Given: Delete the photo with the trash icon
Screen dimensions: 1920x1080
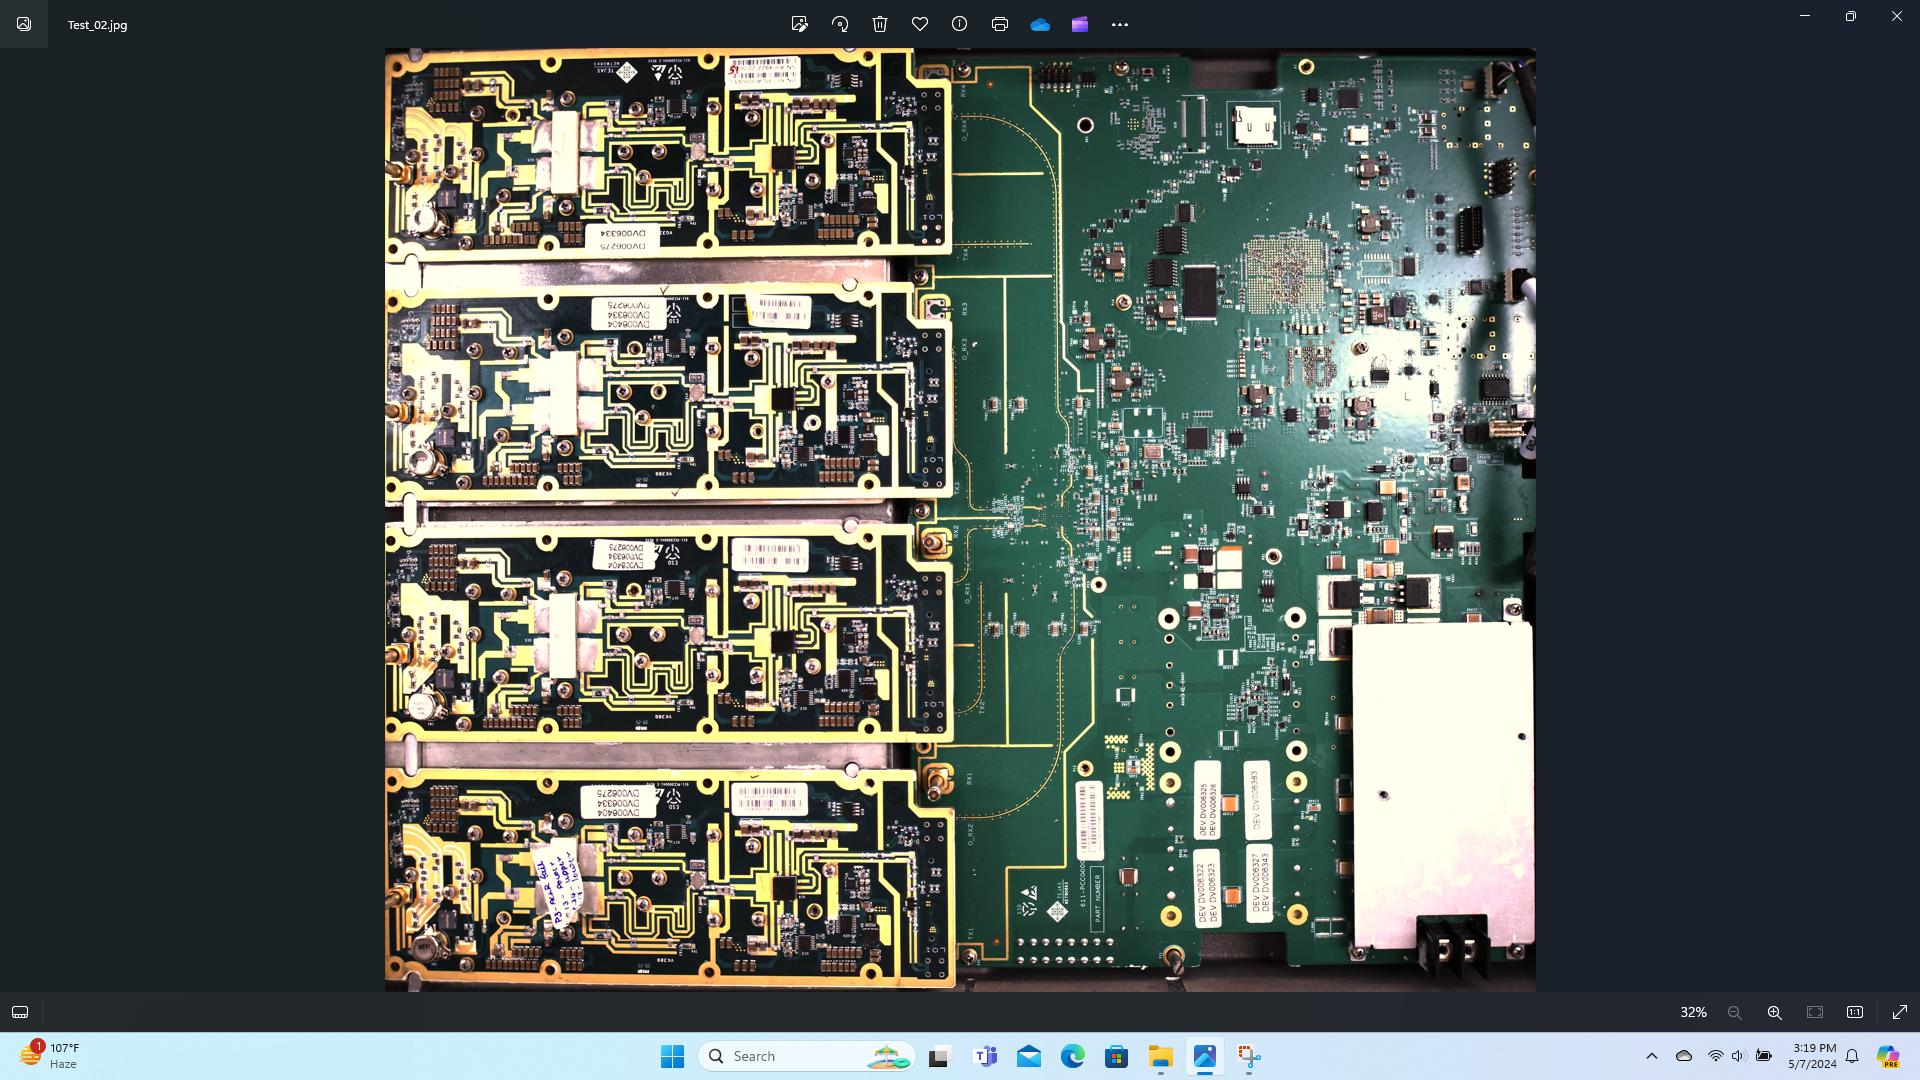Looking at the screenshot, I should coord(880,24).
